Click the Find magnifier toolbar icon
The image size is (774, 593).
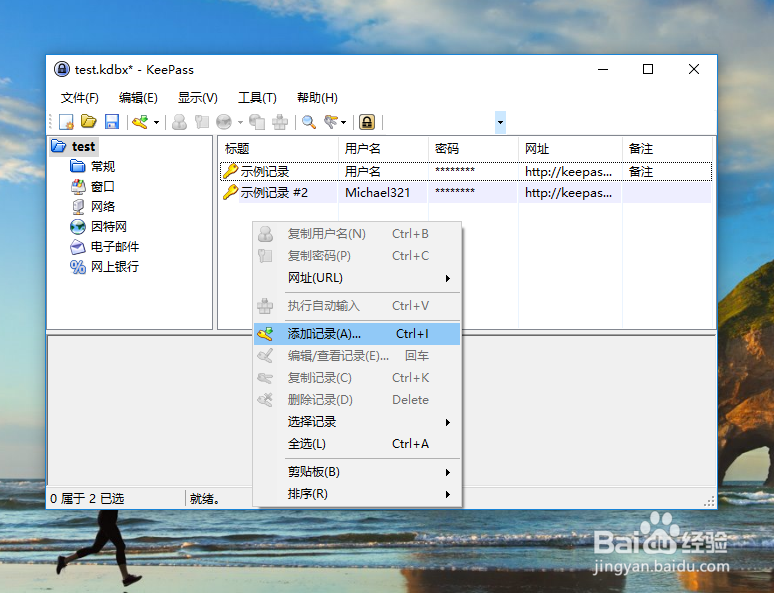pyautogui.click(x=309, y=122)
